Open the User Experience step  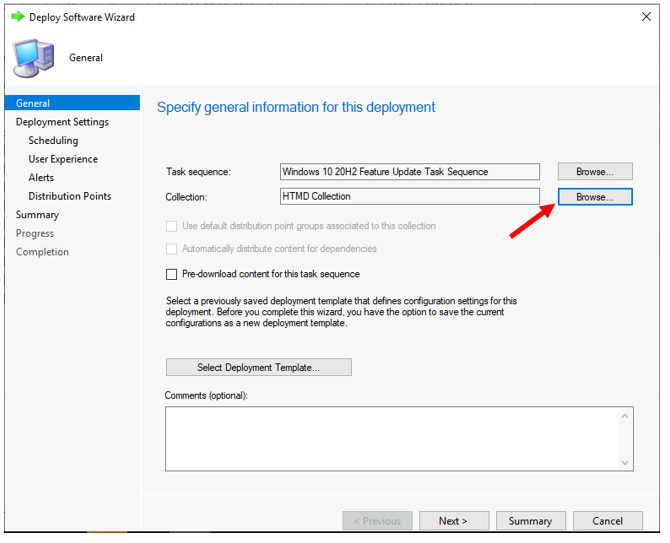tap(63, 159)
